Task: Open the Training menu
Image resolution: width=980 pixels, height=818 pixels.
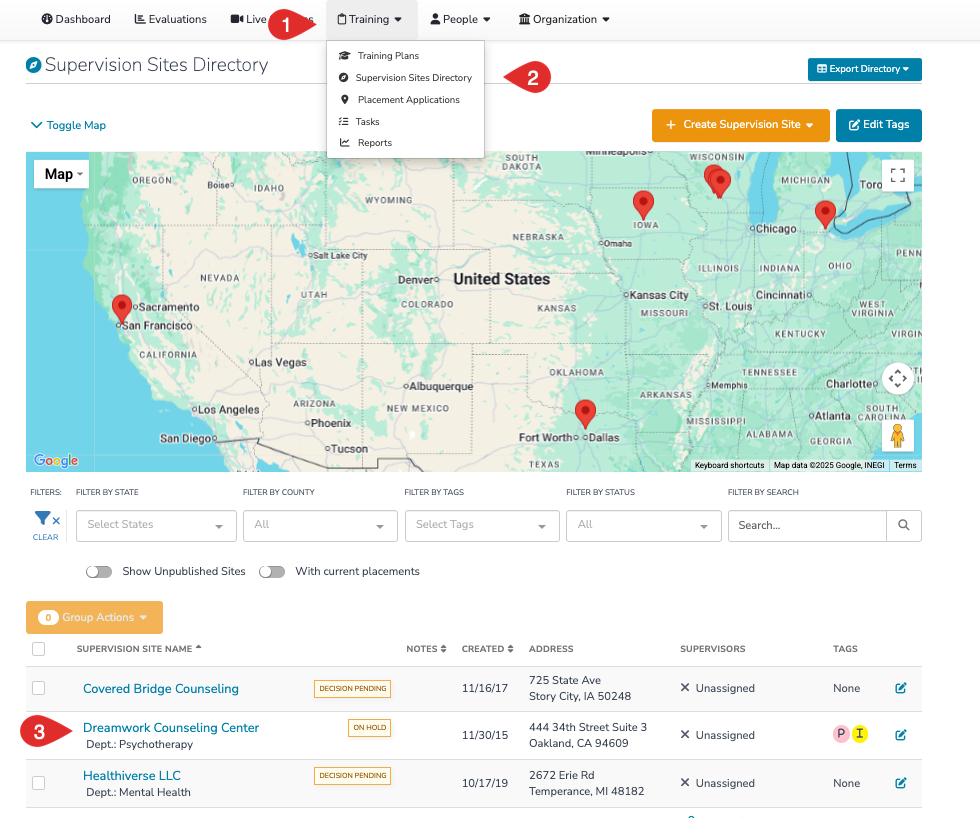Action: [x=369, y=19]
